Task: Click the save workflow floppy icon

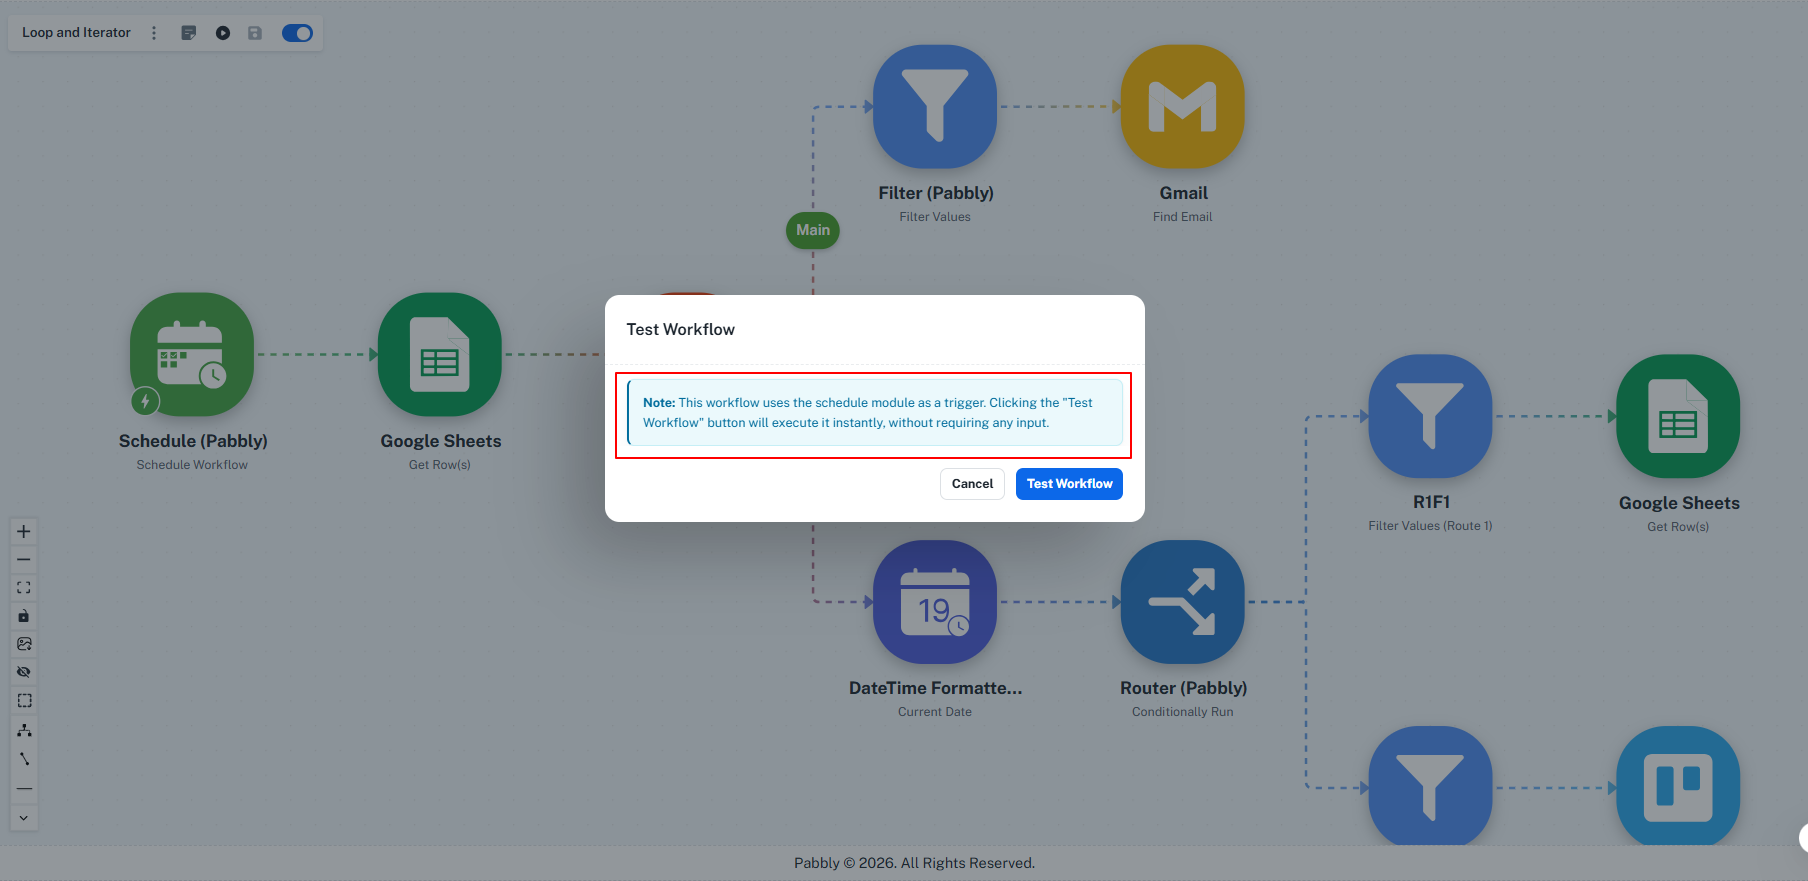Action: [x=255, y=33]
